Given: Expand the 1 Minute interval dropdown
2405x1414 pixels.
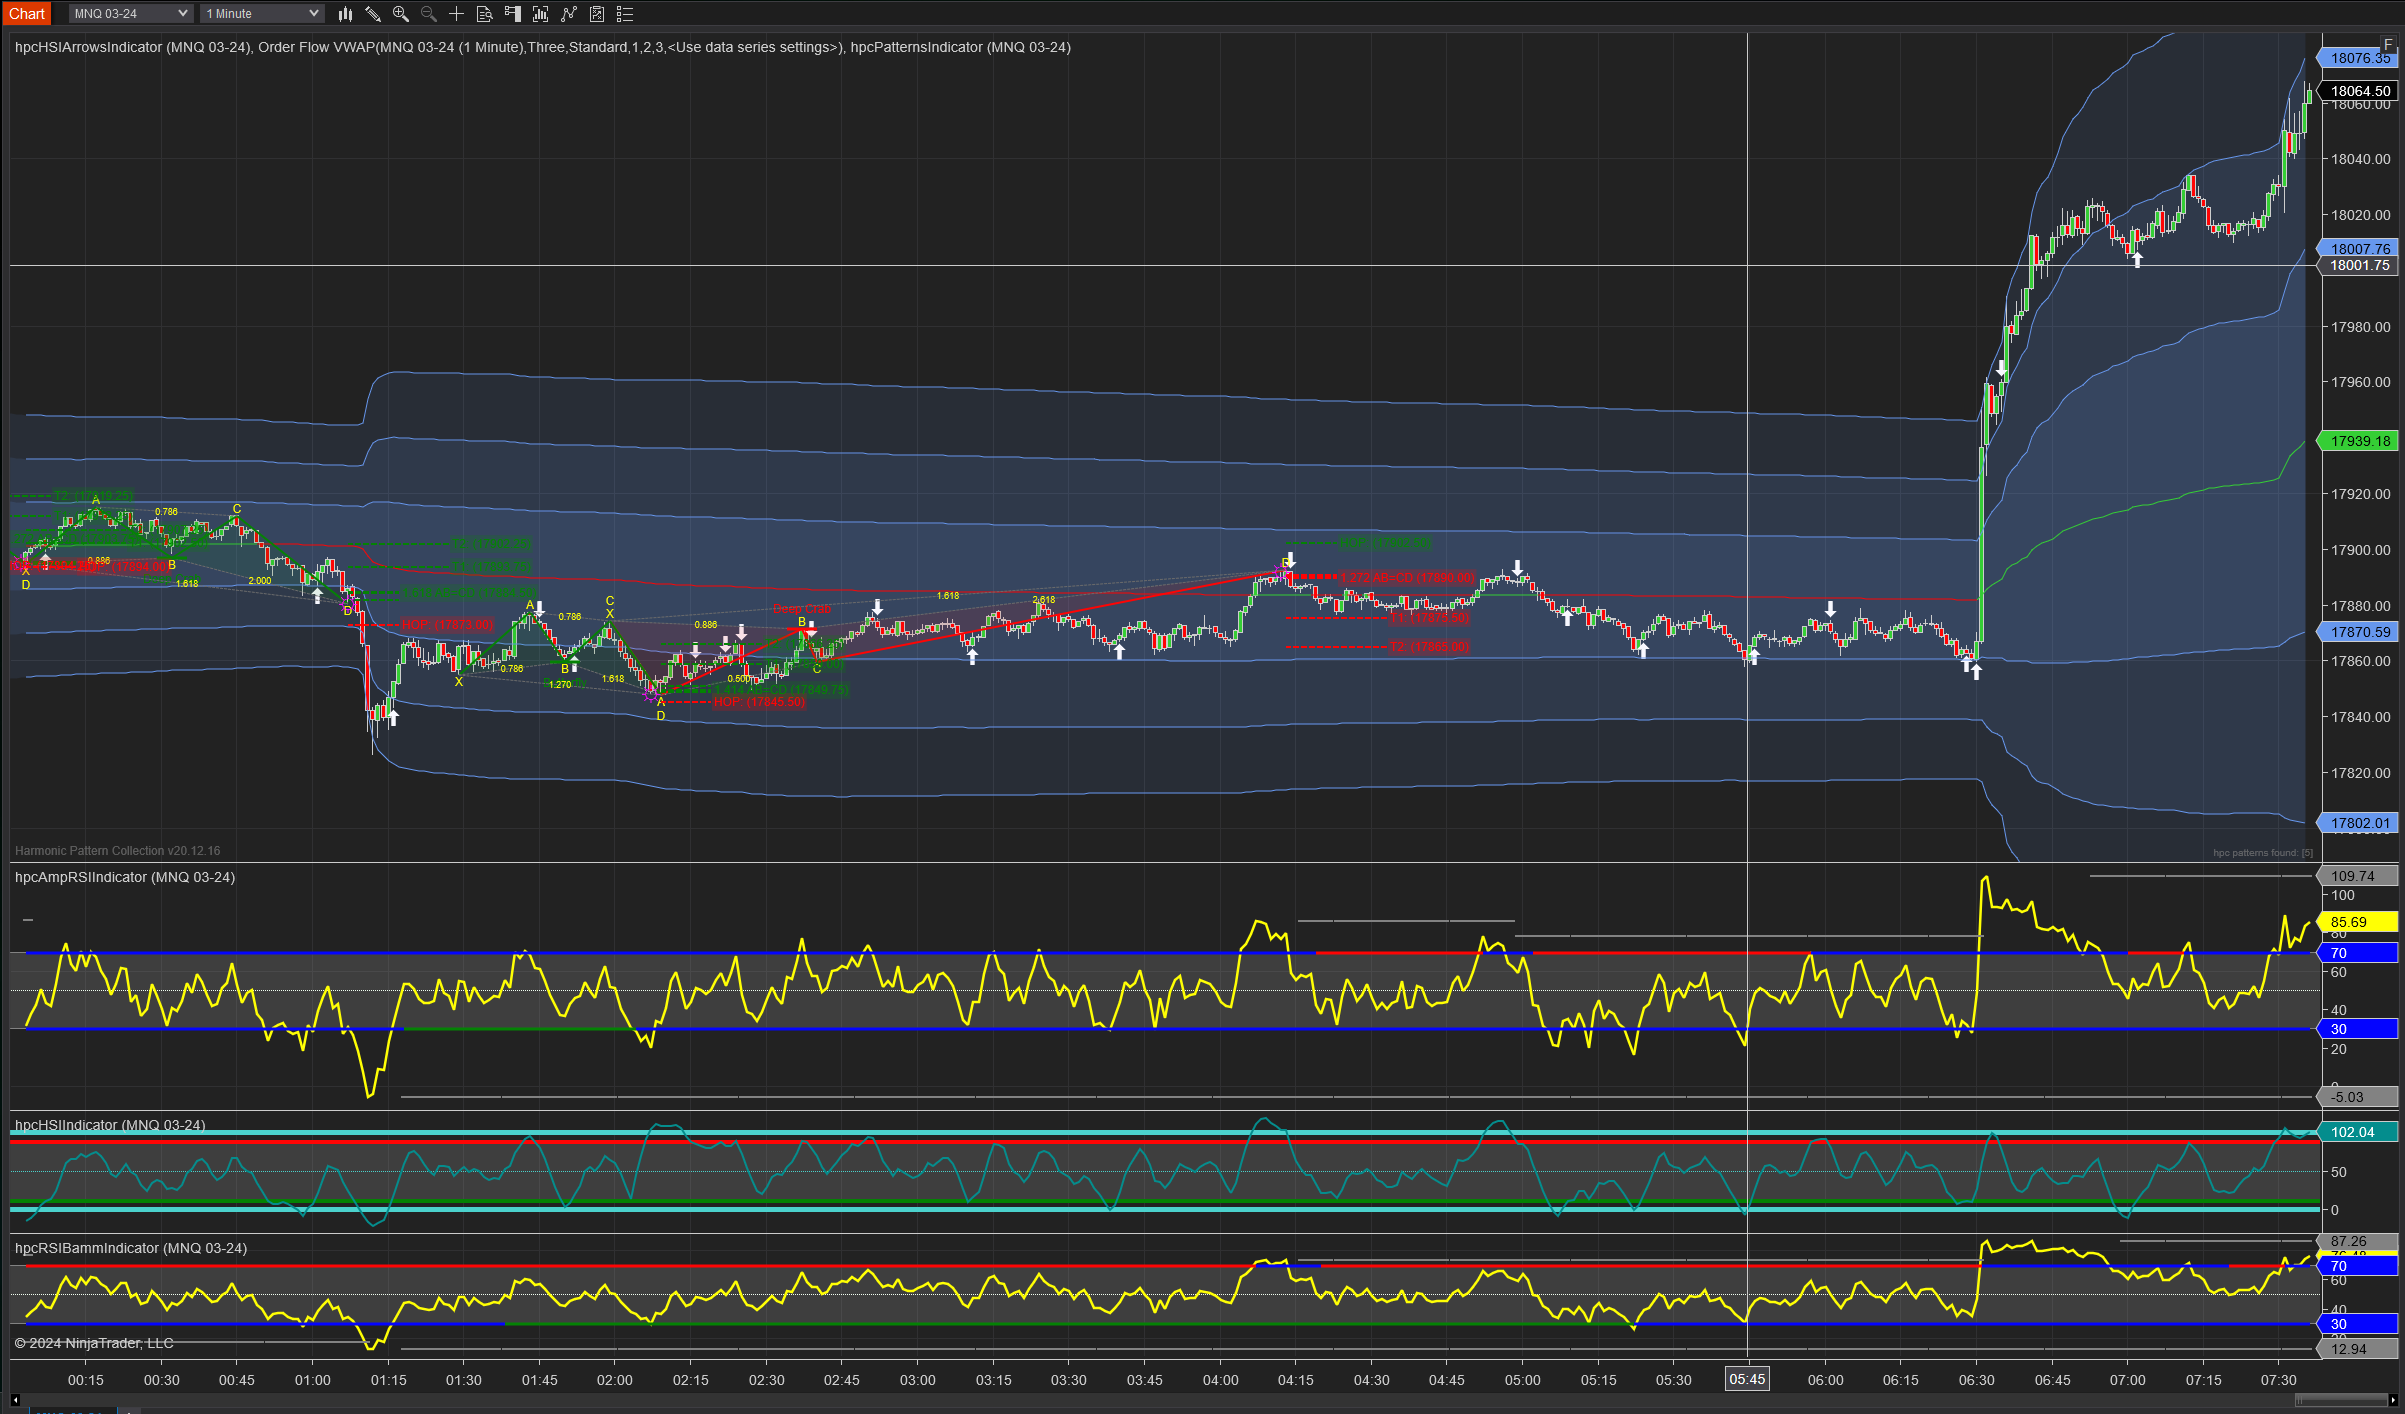Looking at the screenshot, I should click(262, 14).
